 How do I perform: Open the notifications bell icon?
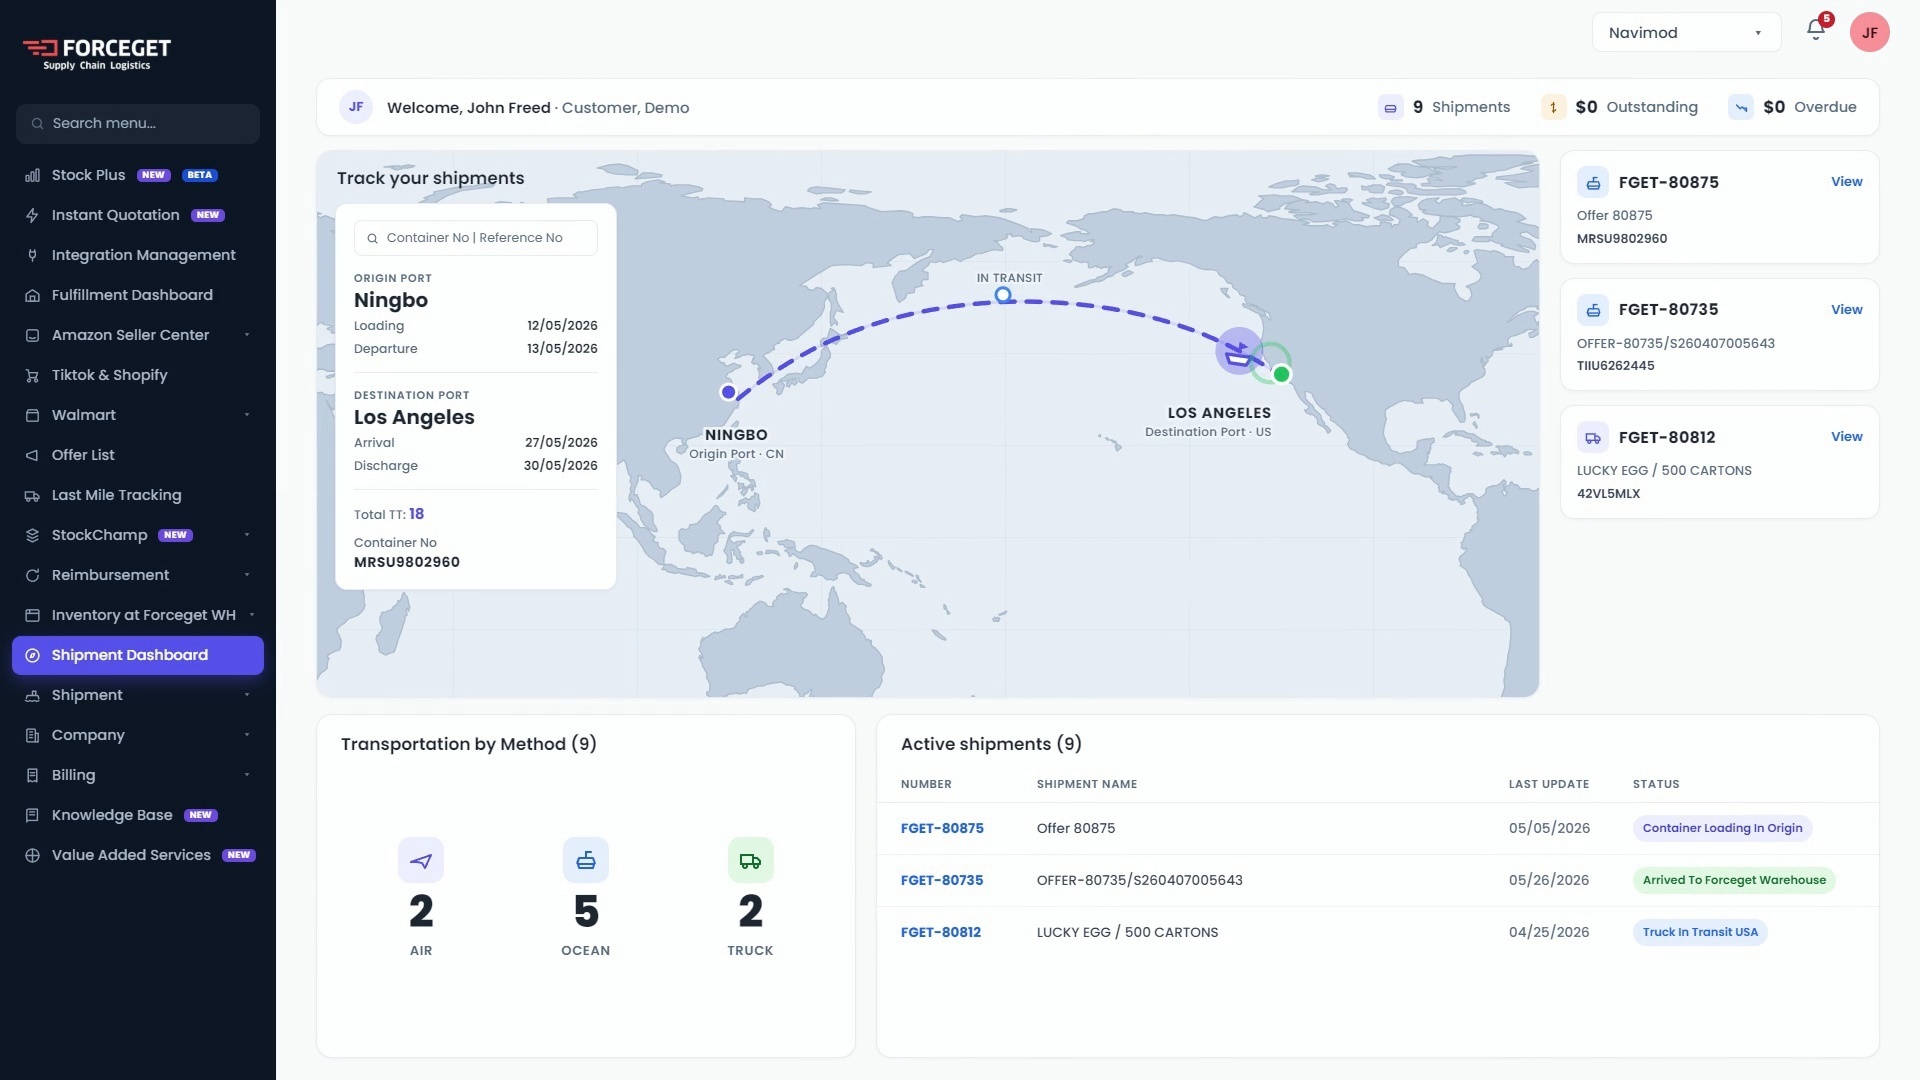coord(1816,30)
